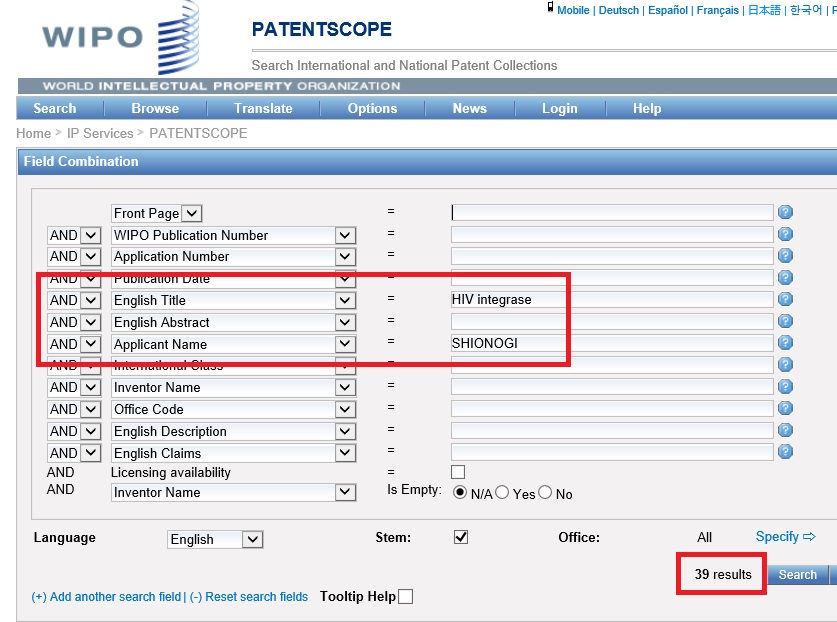Click the Specify office link
This screenshot has width=837, height=622.
coord(785,537)
